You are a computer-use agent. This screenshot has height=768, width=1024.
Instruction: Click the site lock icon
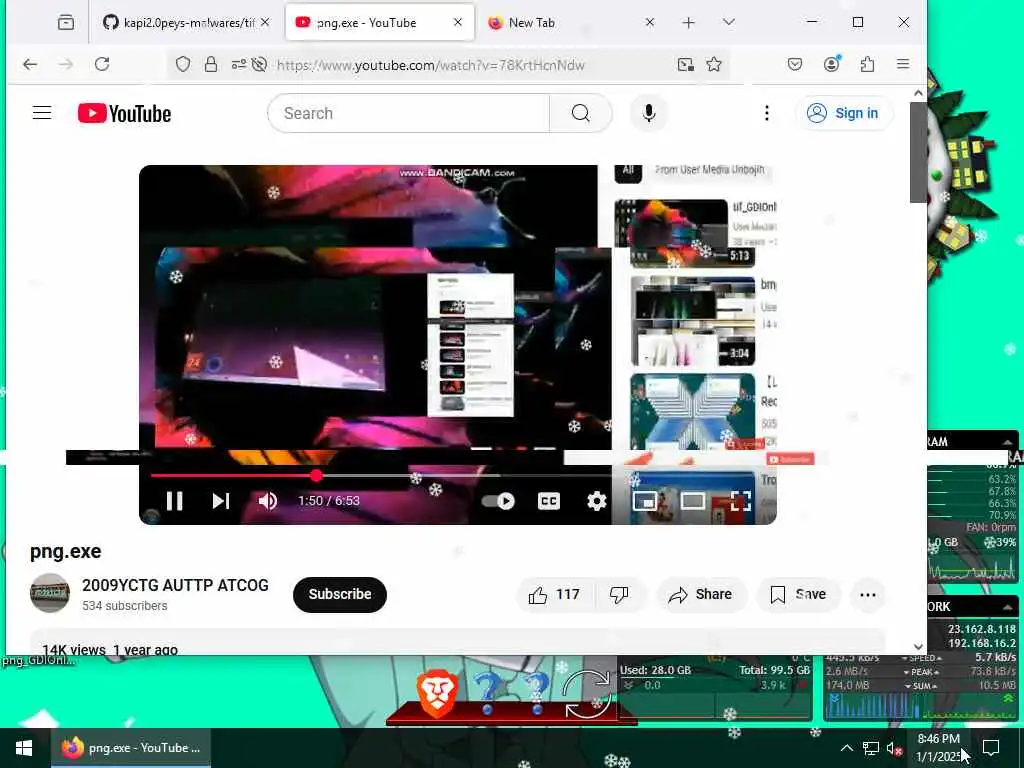tap(210, 64)
